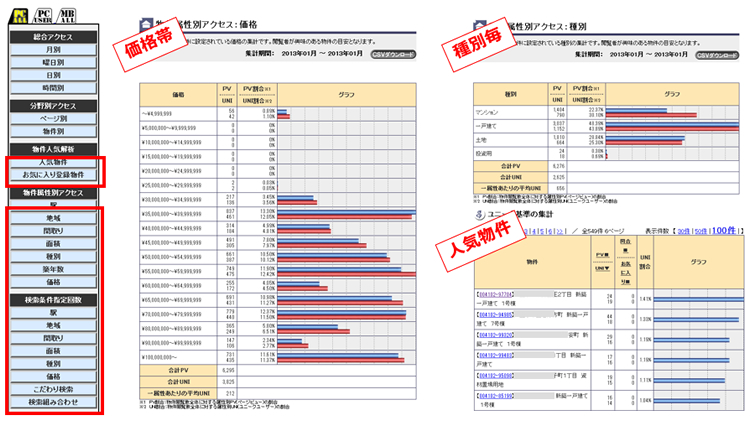Open 時間別 access report

(53, 88)
